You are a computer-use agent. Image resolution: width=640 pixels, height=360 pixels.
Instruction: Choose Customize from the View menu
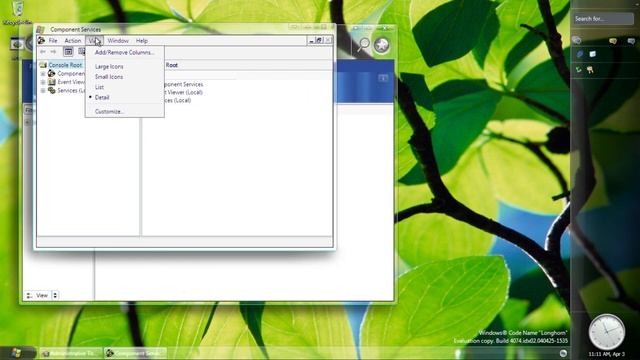[124, 111]
